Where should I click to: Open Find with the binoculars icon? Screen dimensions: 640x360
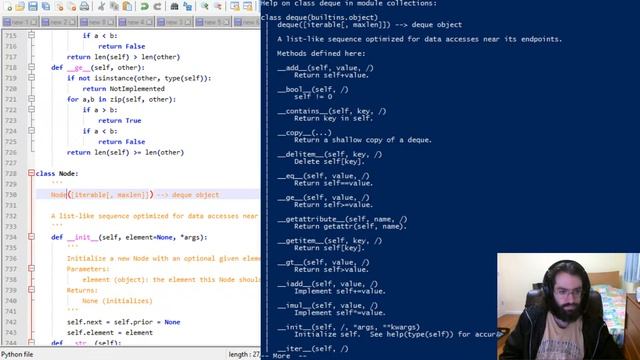(174, 6)
